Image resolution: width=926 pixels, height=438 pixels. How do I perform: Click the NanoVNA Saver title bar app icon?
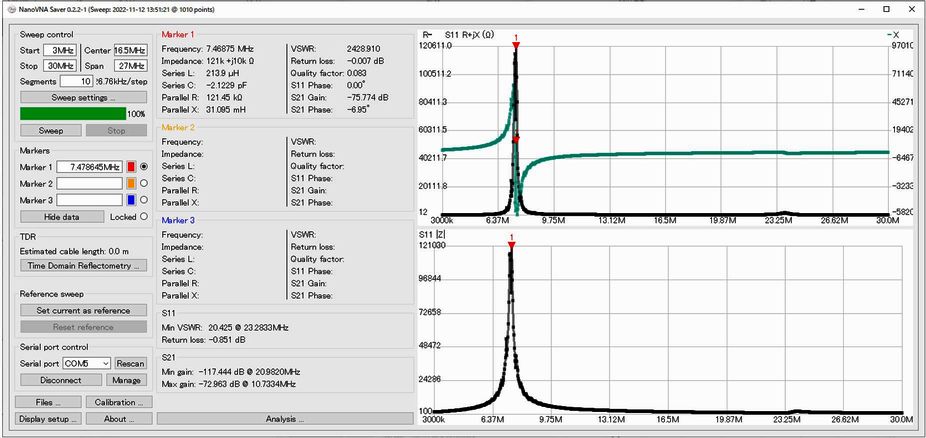[x=9, y=9]
